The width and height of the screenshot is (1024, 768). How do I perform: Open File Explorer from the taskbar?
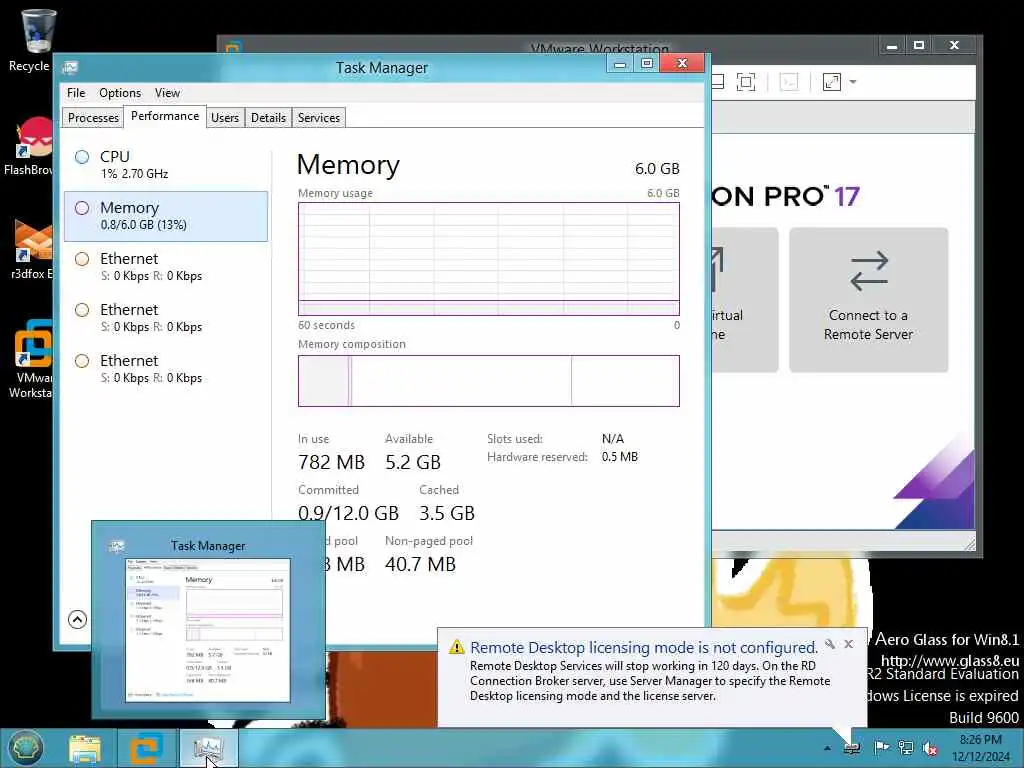click(x=85, y=748)
